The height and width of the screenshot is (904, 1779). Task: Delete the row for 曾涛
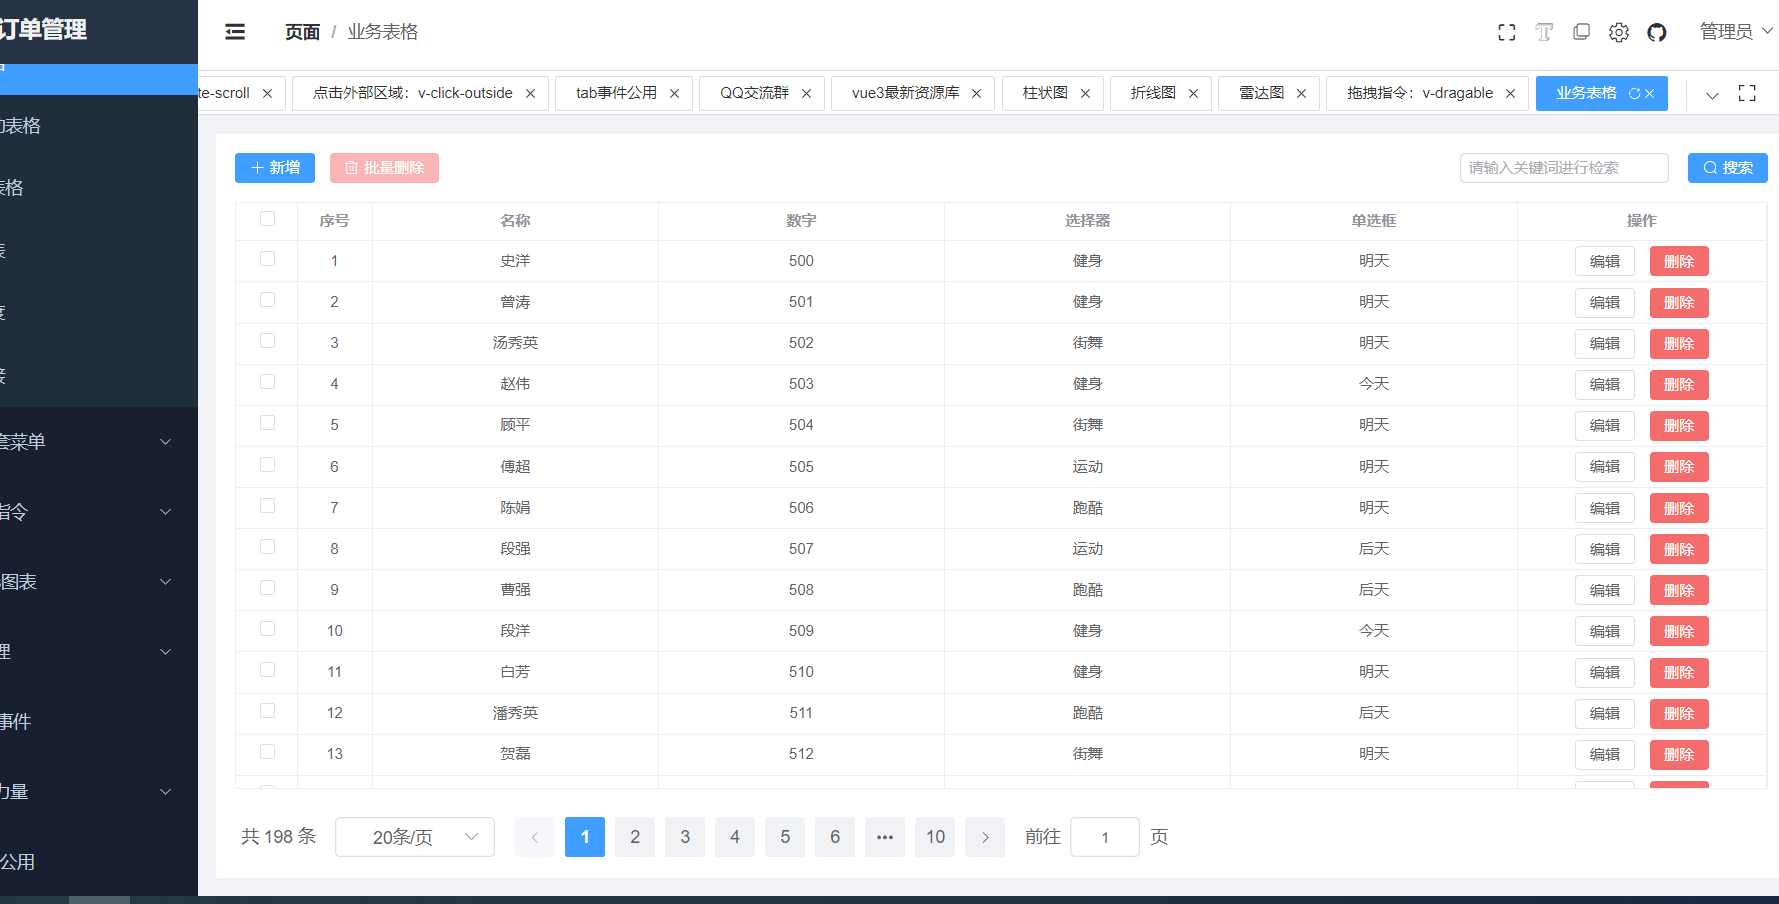pos(1679,302)
